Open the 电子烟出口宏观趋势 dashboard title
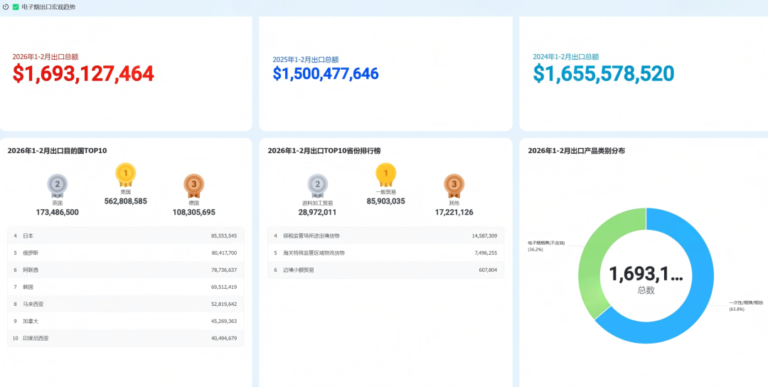768x387 pixels. click(x=48, y=7)
